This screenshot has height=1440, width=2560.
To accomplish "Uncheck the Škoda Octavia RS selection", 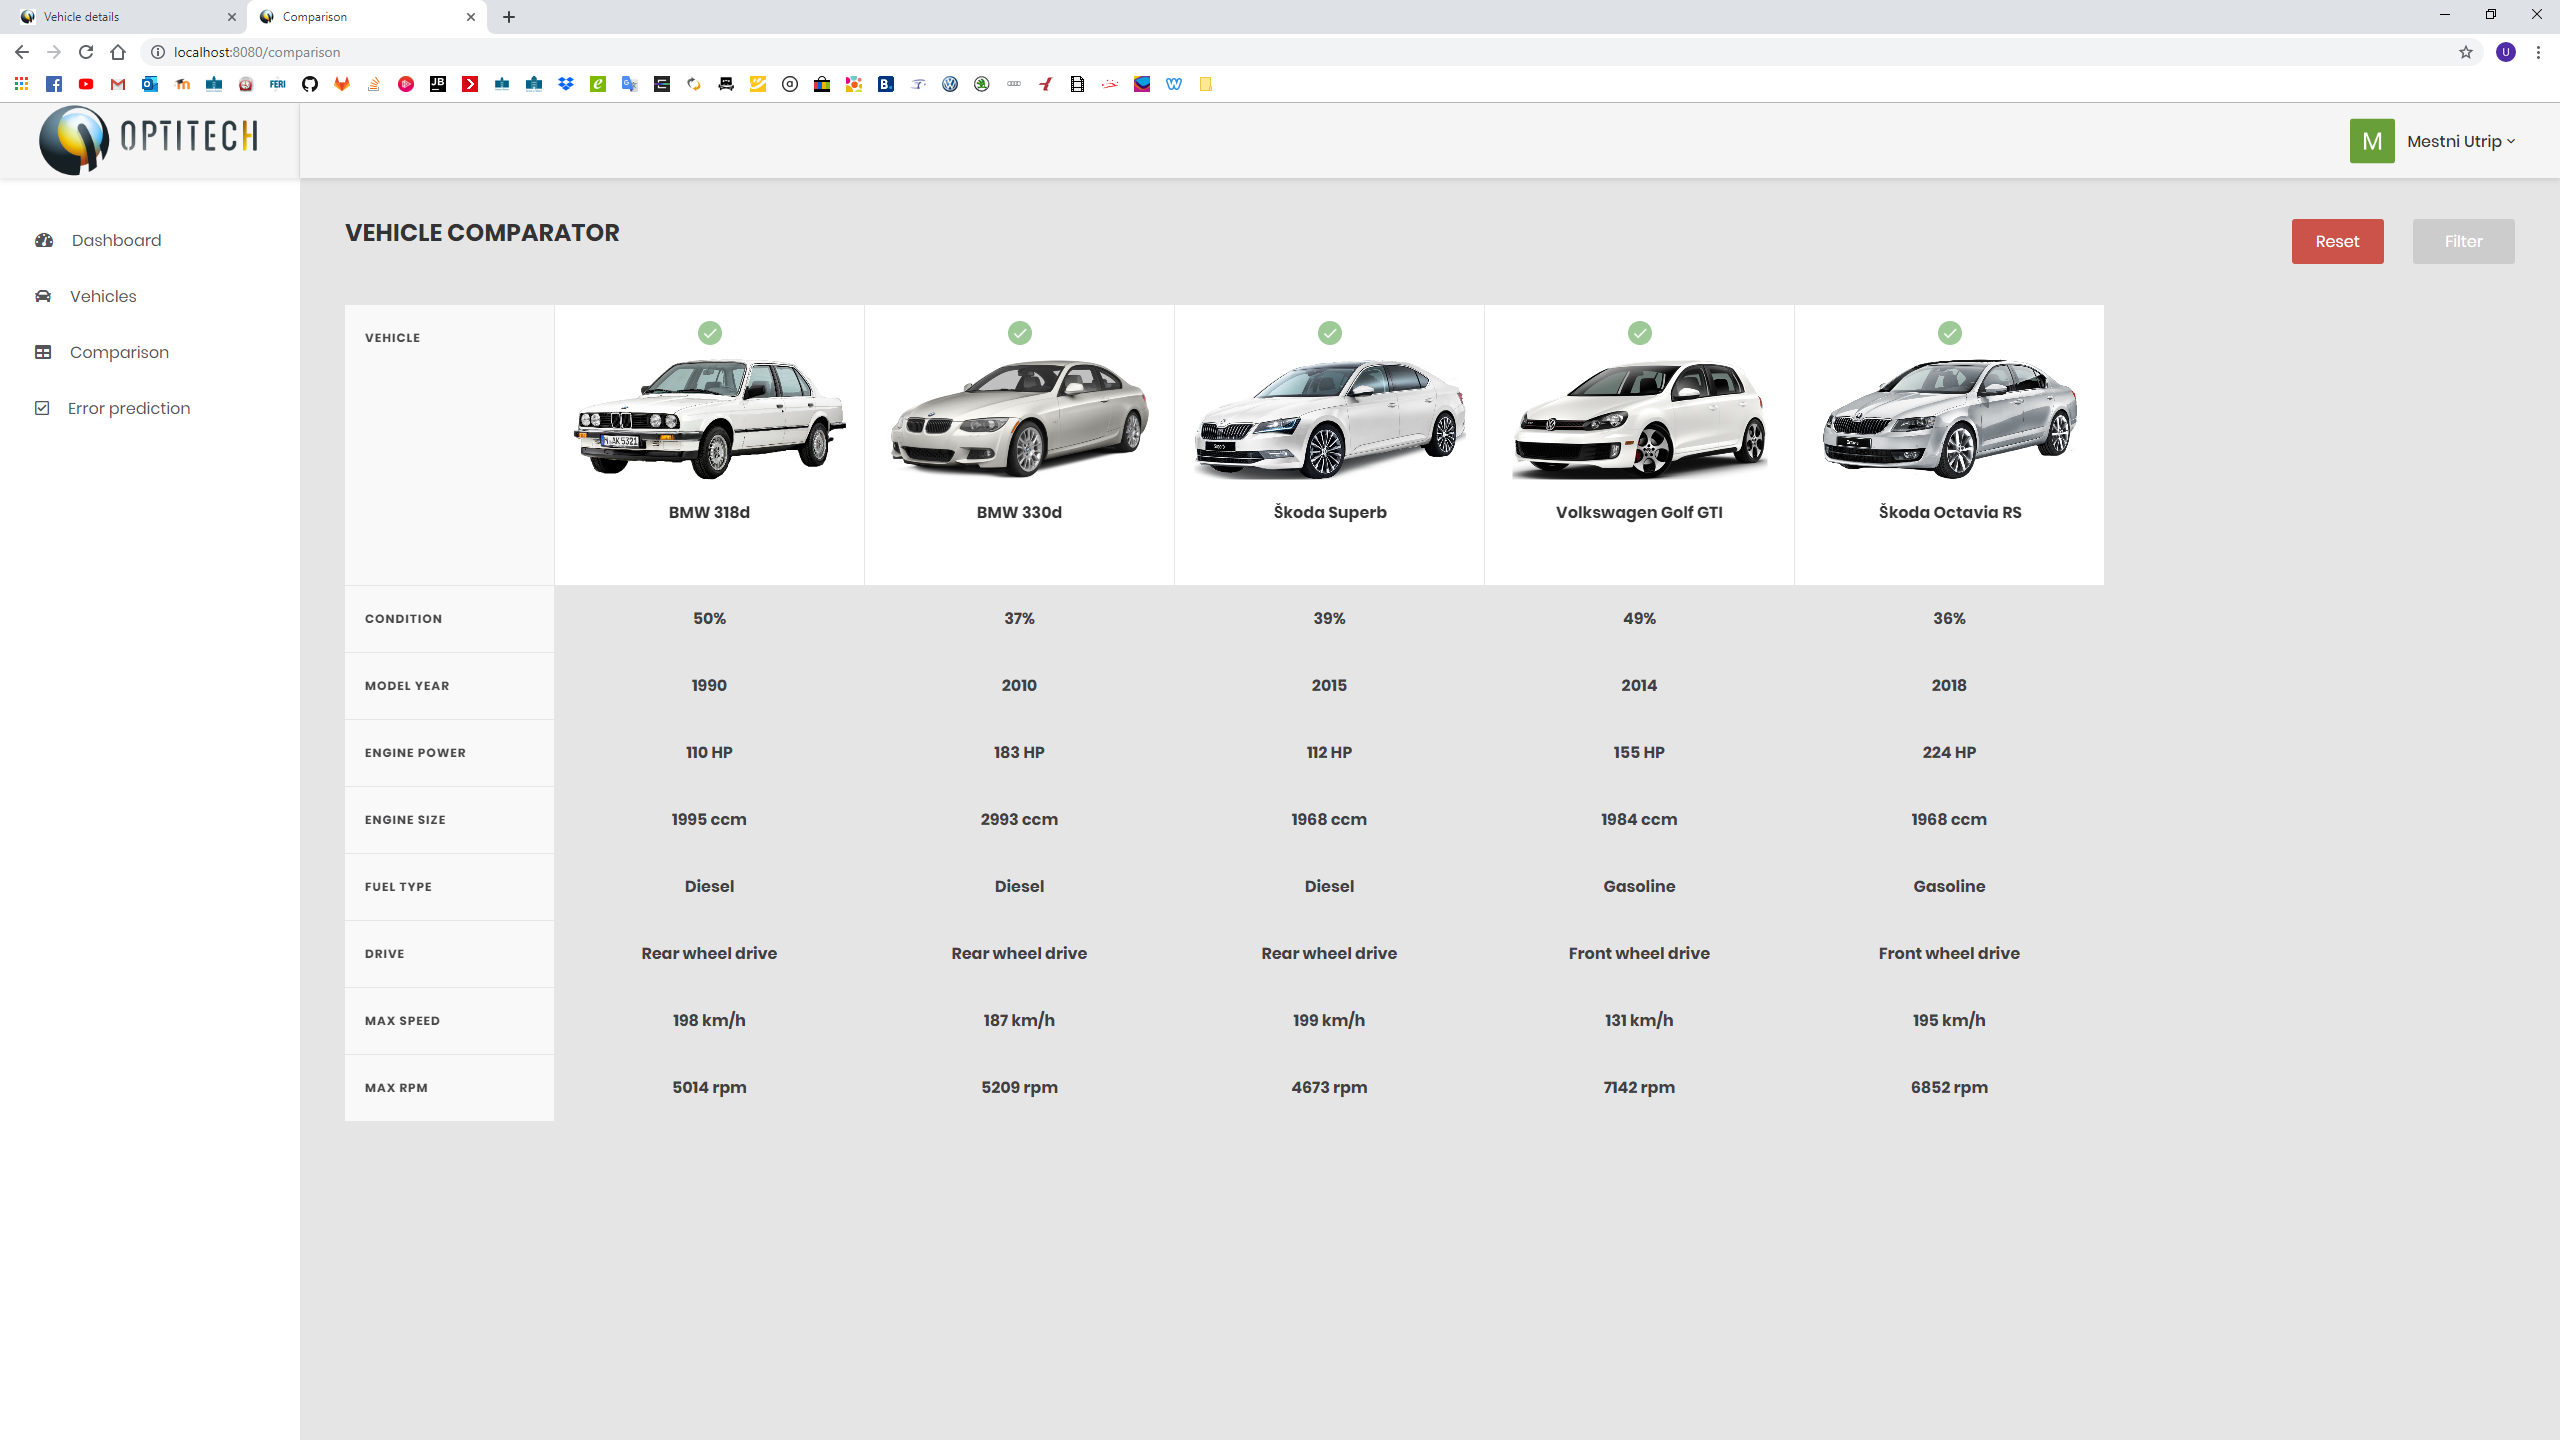I will tap(1949, 333).
